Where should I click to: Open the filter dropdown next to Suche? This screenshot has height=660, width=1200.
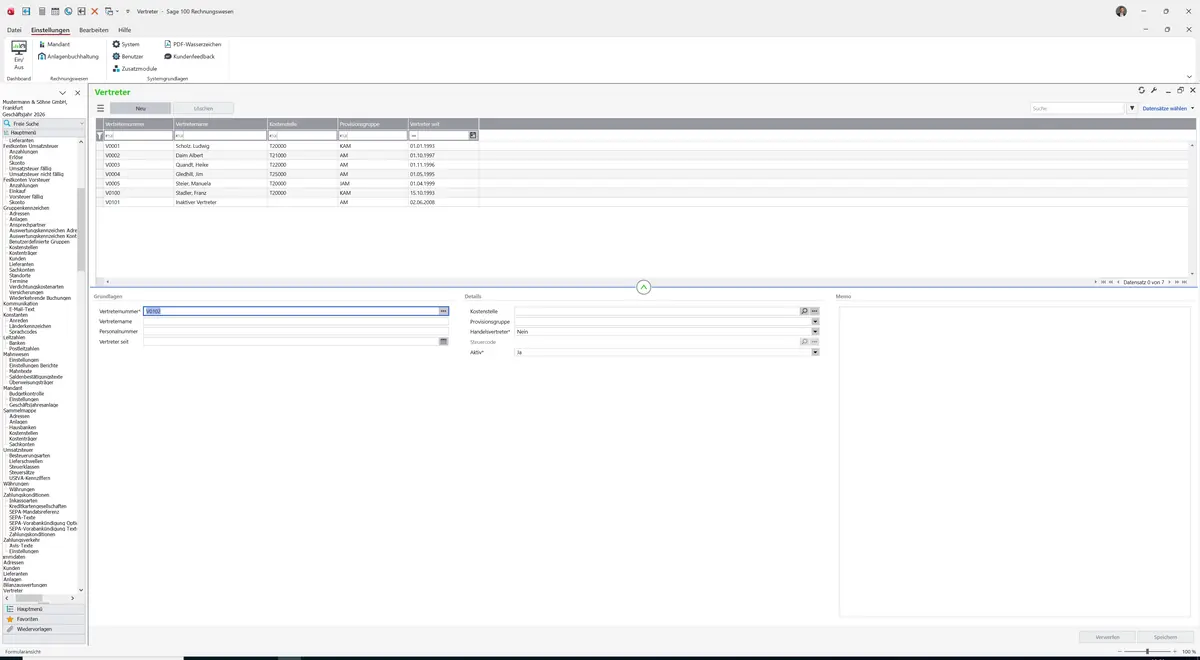pos(1132,108)
